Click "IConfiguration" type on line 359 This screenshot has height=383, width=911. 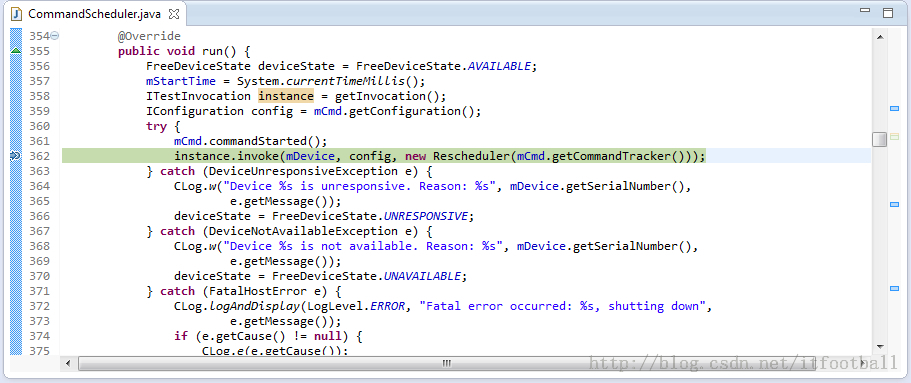195,111
